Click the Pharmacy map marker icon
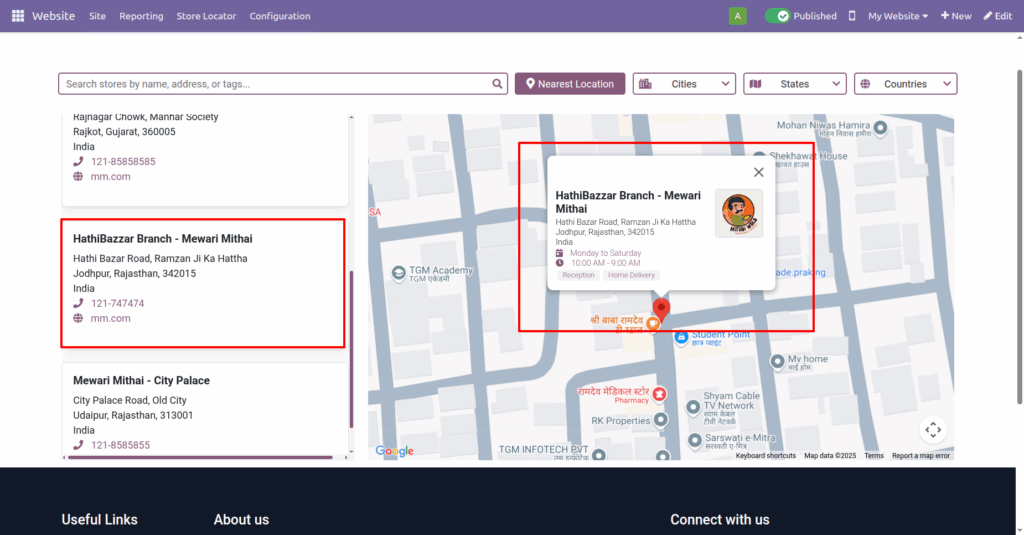The height and width of the screenshot is (535, 1024). [660, 394]
